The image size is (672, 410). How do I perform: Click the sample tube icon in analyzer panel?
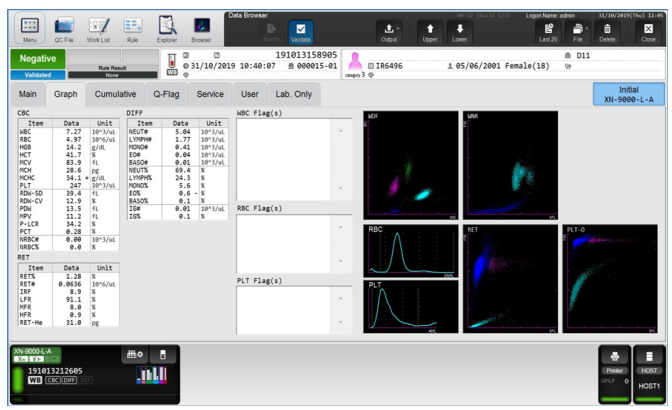pos(162,354)
